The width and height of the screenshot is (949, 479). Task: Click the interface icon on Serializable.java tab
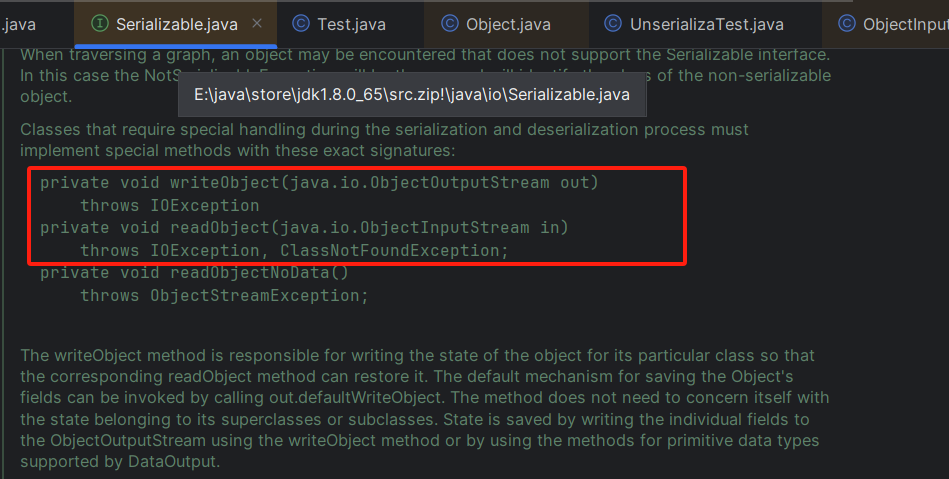[99, 24]
